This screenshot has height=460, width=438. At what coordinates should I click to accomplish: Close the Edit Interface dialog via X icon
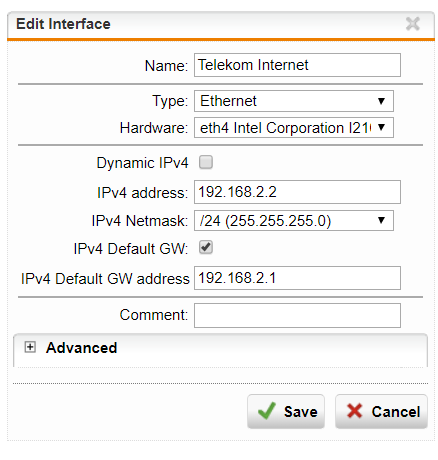click(x=413, y=24)
